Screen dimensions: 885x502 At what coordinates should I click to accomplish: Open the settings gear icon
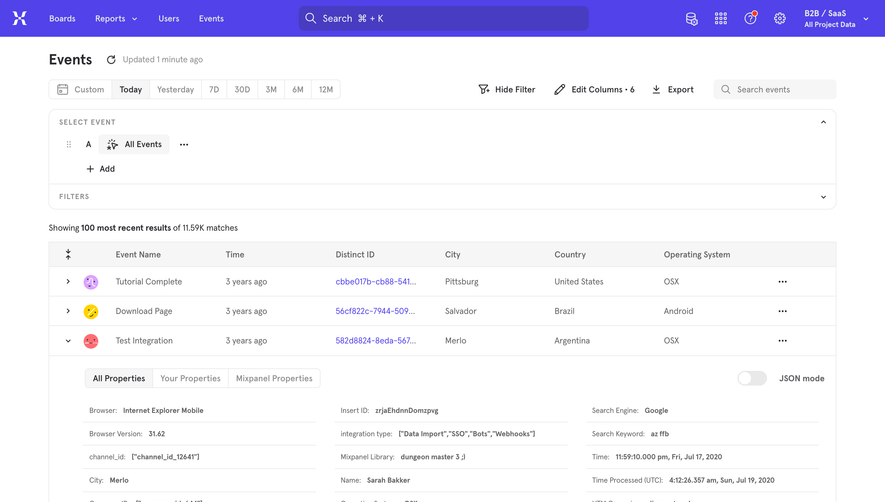pyautogui.click(x=779, y=19)
